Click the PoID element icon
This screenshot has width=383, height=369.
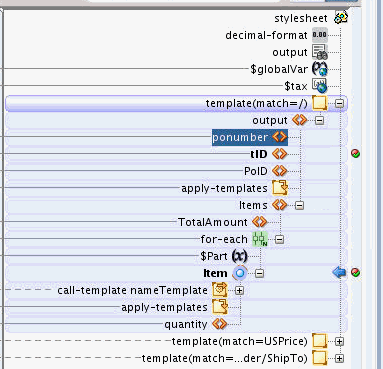(x=279, y=171)
